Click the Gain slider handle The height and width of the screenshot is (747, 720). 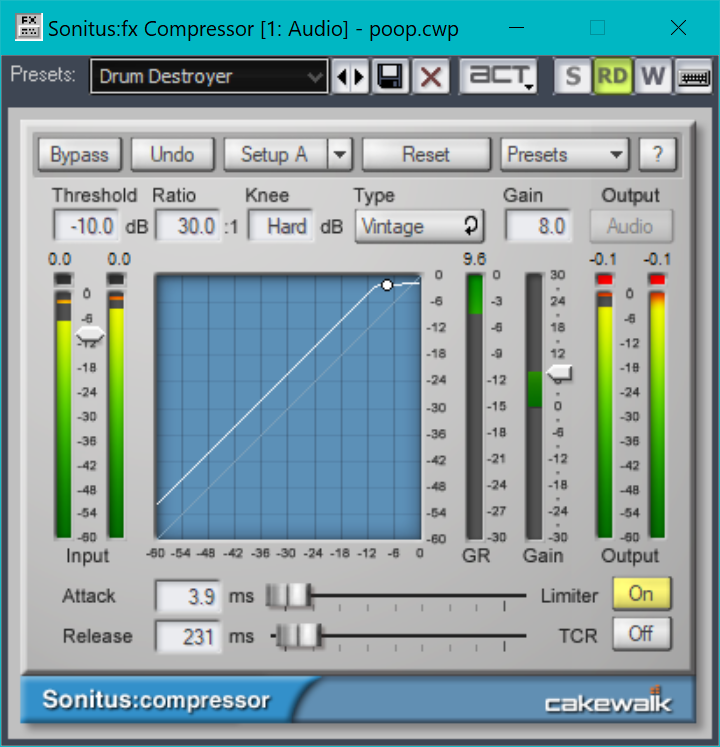559,374
